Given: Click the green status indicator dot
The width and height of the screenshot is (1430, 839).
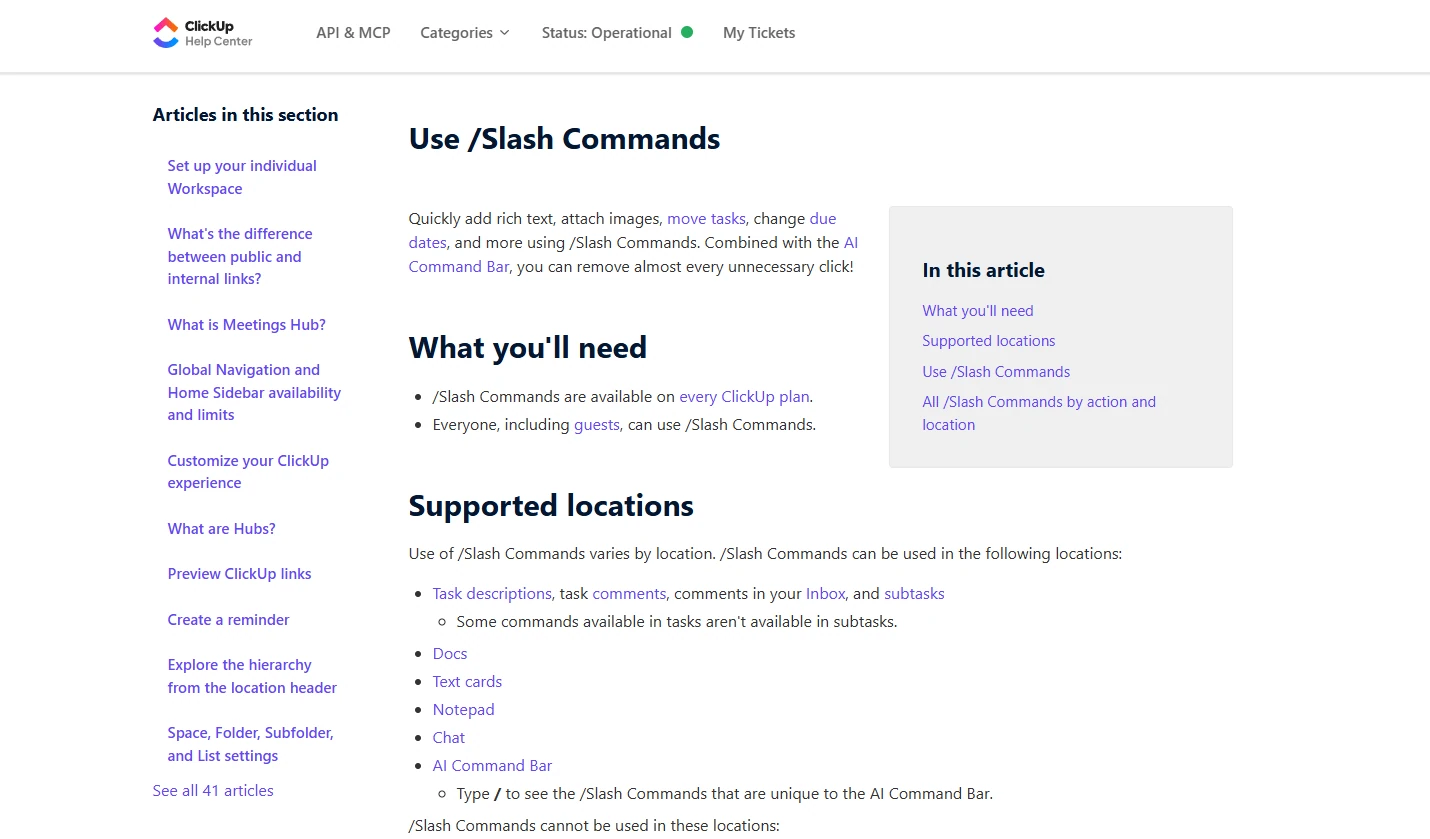Looking at the screenshot, I should tap(687, 32).
